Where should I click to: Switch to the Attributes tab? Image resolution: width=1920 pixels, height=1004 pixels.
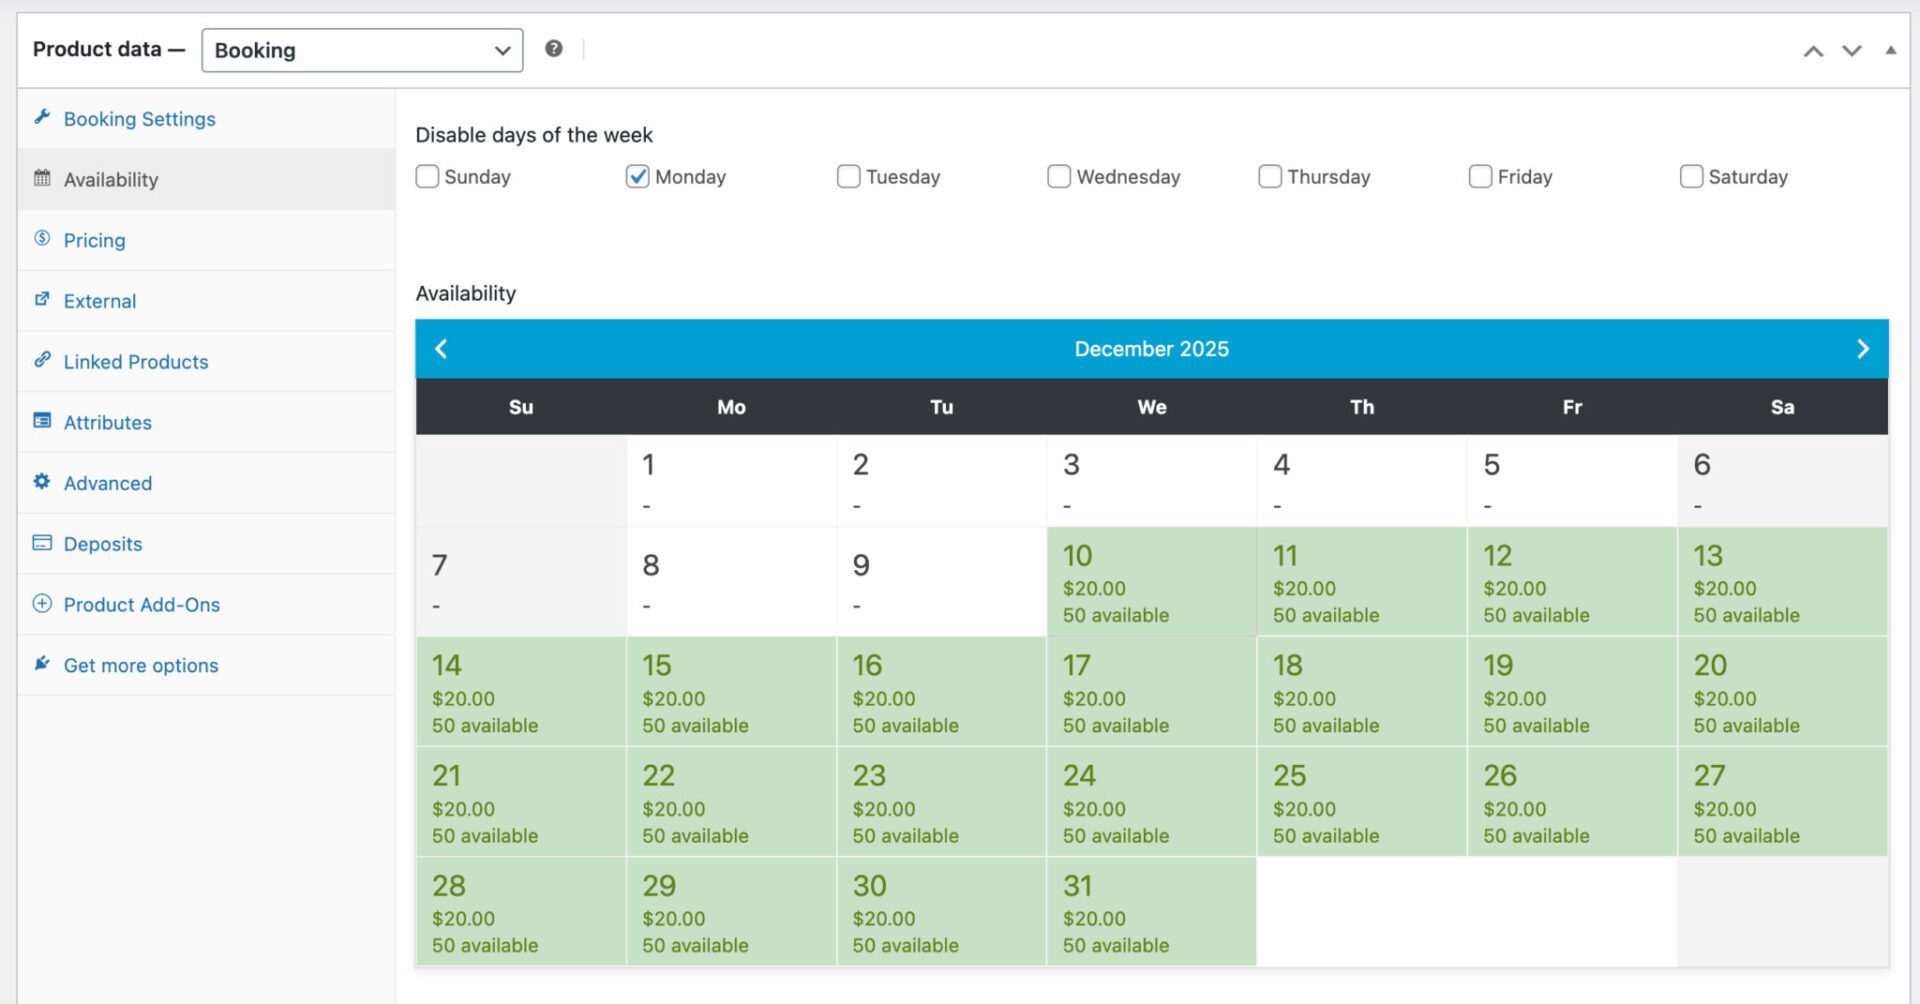tap(107, 422)
